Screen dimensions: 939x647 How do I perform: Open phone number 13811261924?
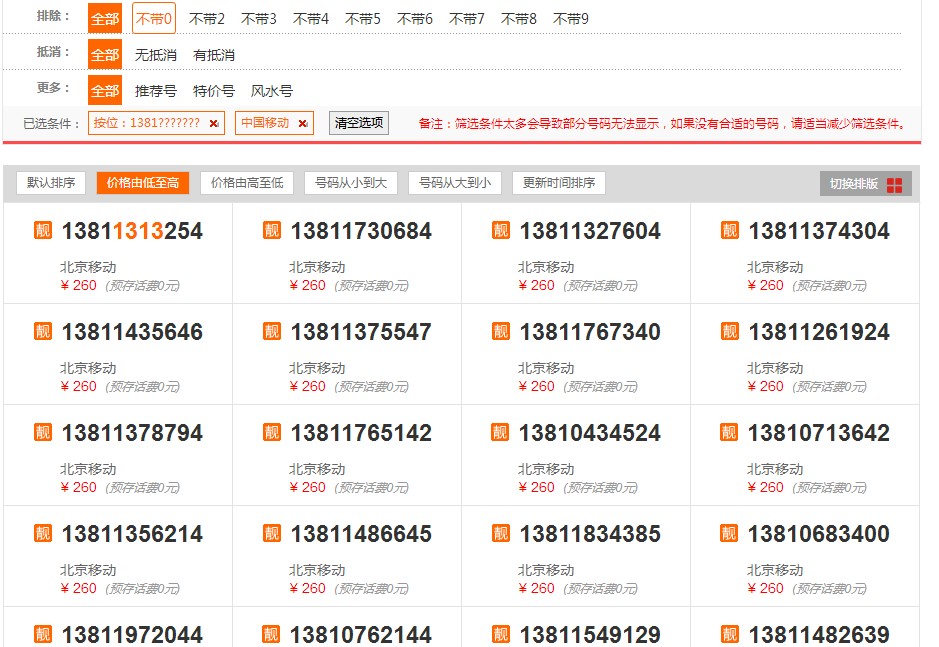point(819,331)
